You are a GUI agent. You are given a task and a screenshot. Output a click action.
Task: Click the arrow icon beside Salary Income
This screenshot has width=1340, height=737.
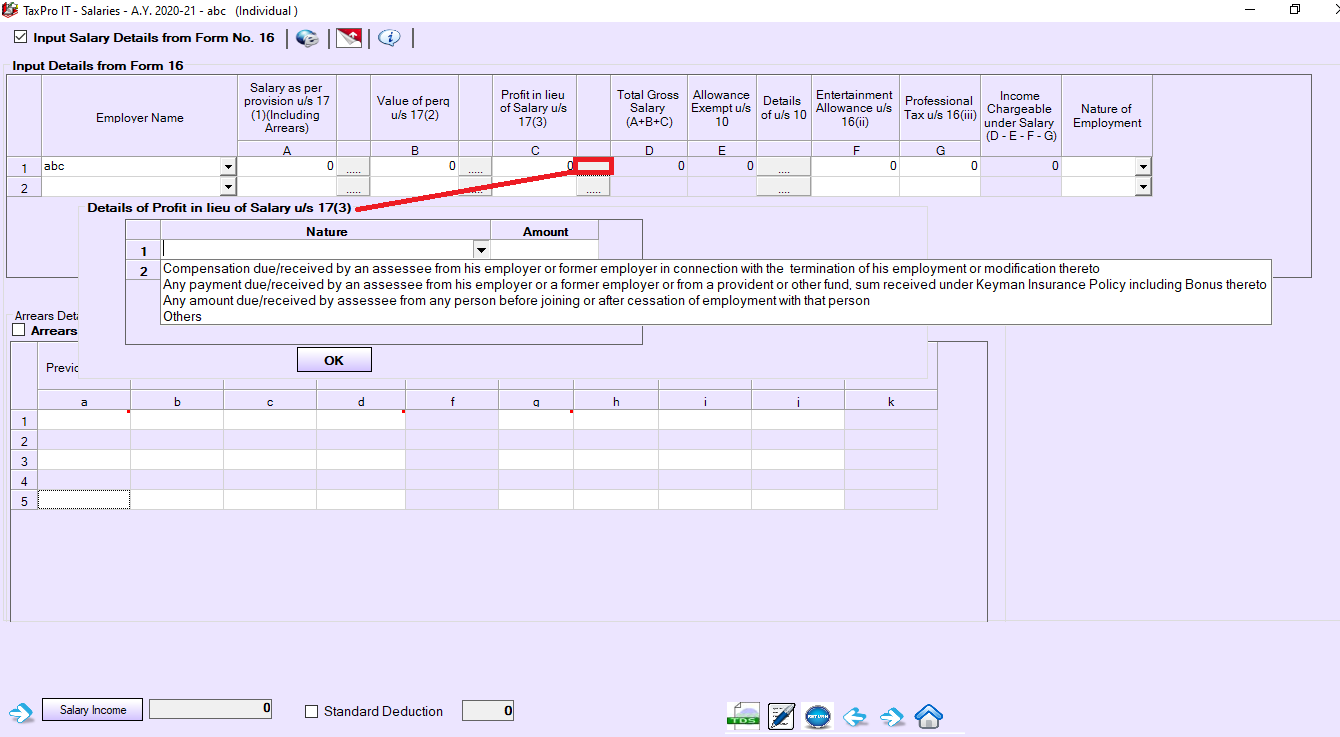21,712
